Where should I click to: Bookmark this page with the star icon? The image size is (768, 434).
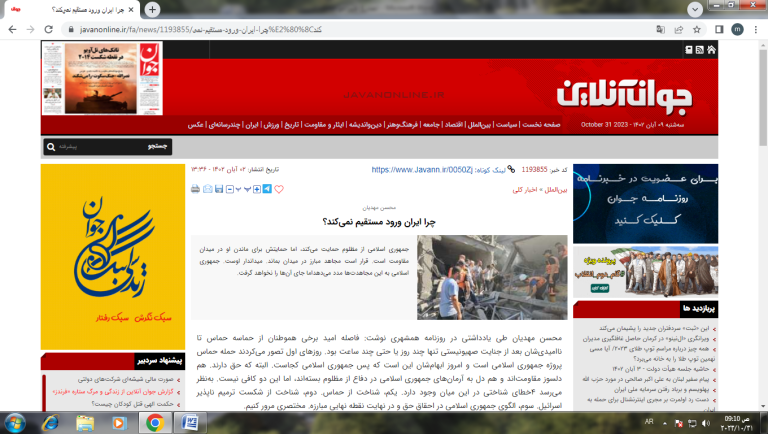695,29
